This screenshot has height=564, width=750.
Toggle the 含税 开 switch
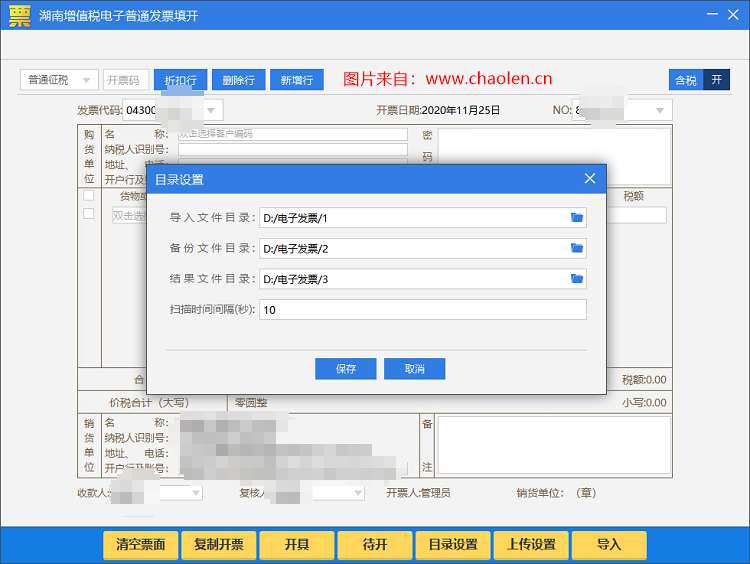[699, 80]
